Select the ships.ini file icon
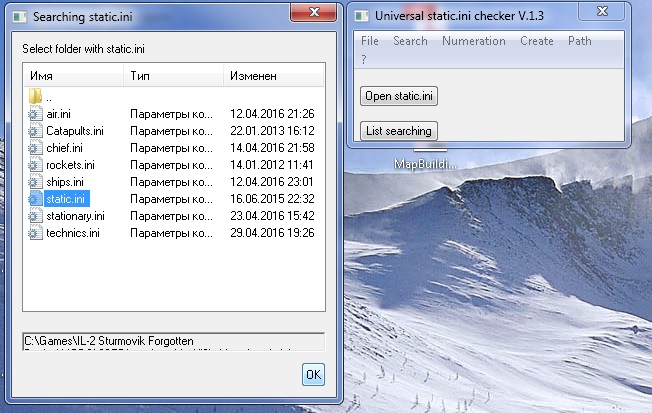Image resolution: width=652 pixels, height=413 pixels. (35, 182)
